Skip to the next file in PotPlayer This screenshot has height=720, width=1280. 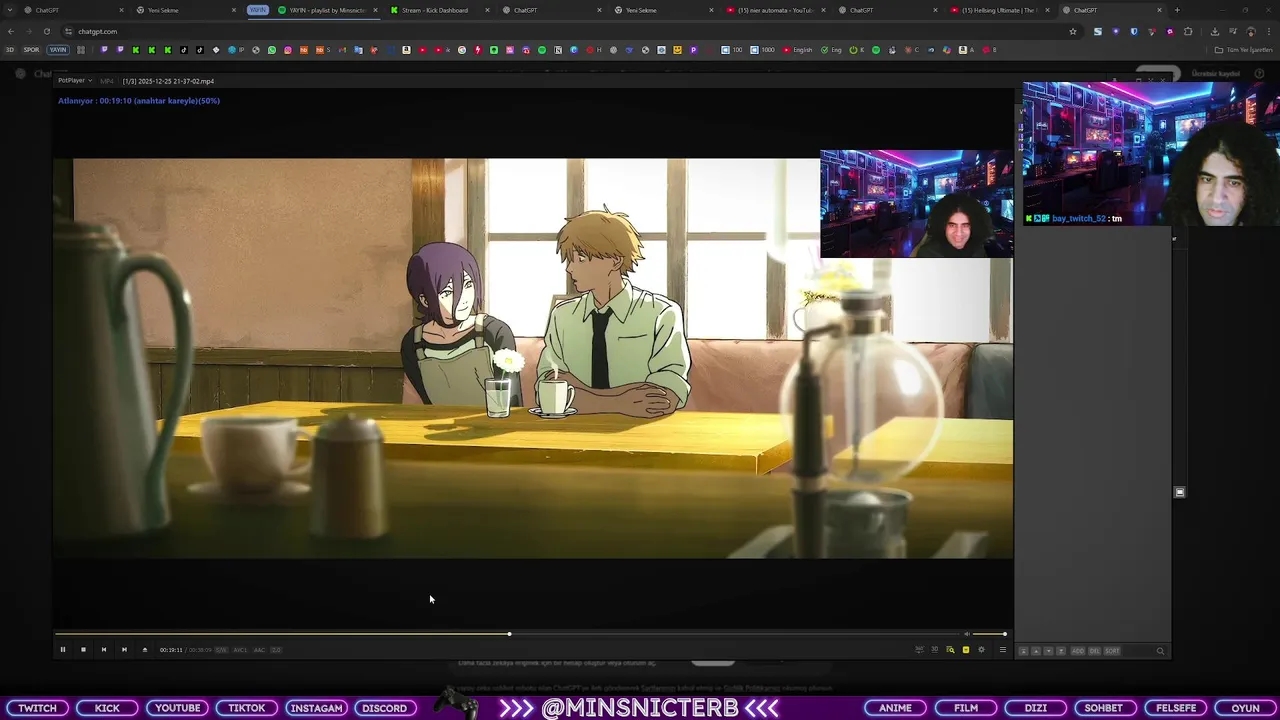(x=124, y=650)
